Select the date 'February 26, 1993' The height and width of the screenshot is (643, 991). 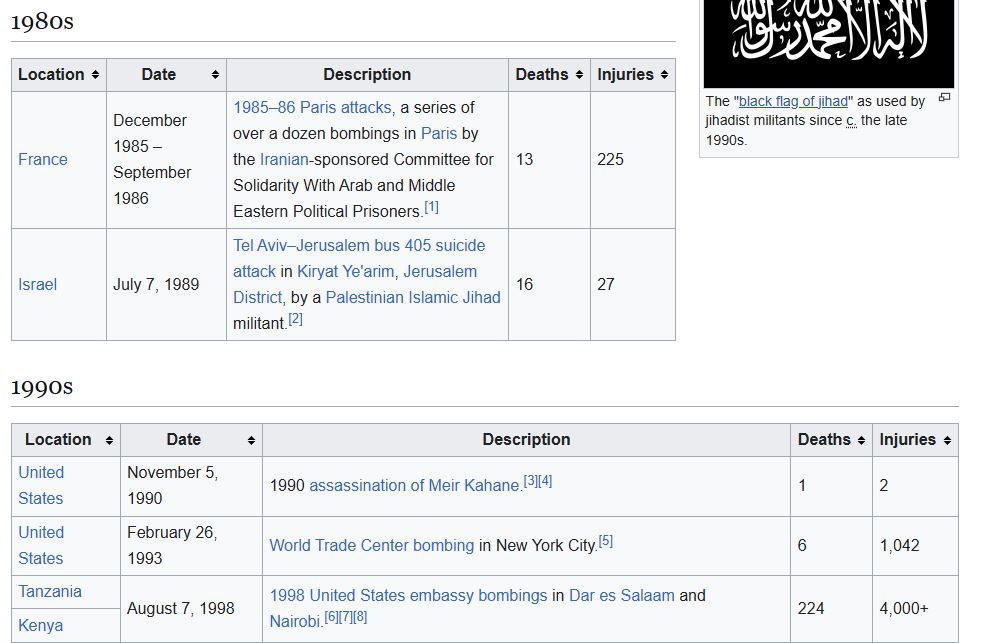[x=172, y=546]
